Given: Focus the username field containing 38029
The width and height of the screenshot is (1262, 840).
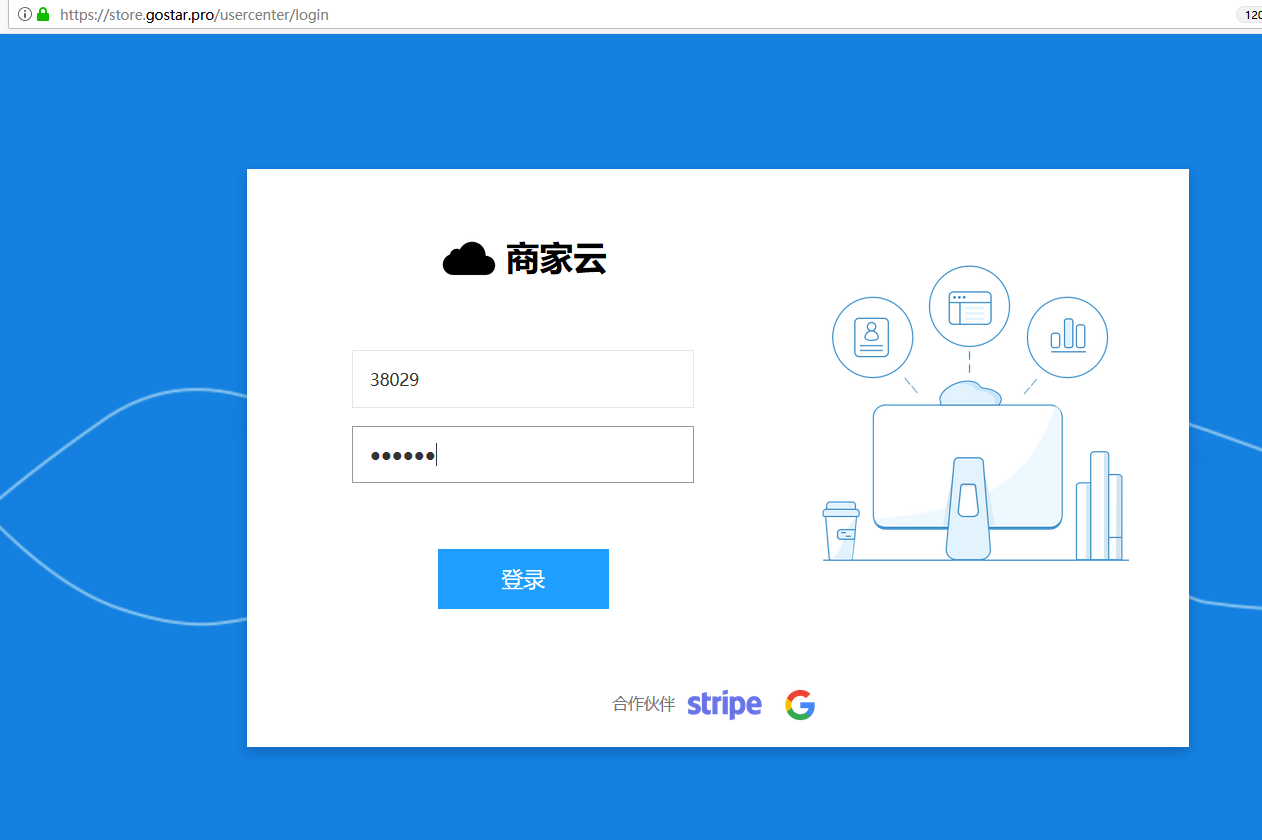Looking at the screenshot, I should click(x=523, y=379).
